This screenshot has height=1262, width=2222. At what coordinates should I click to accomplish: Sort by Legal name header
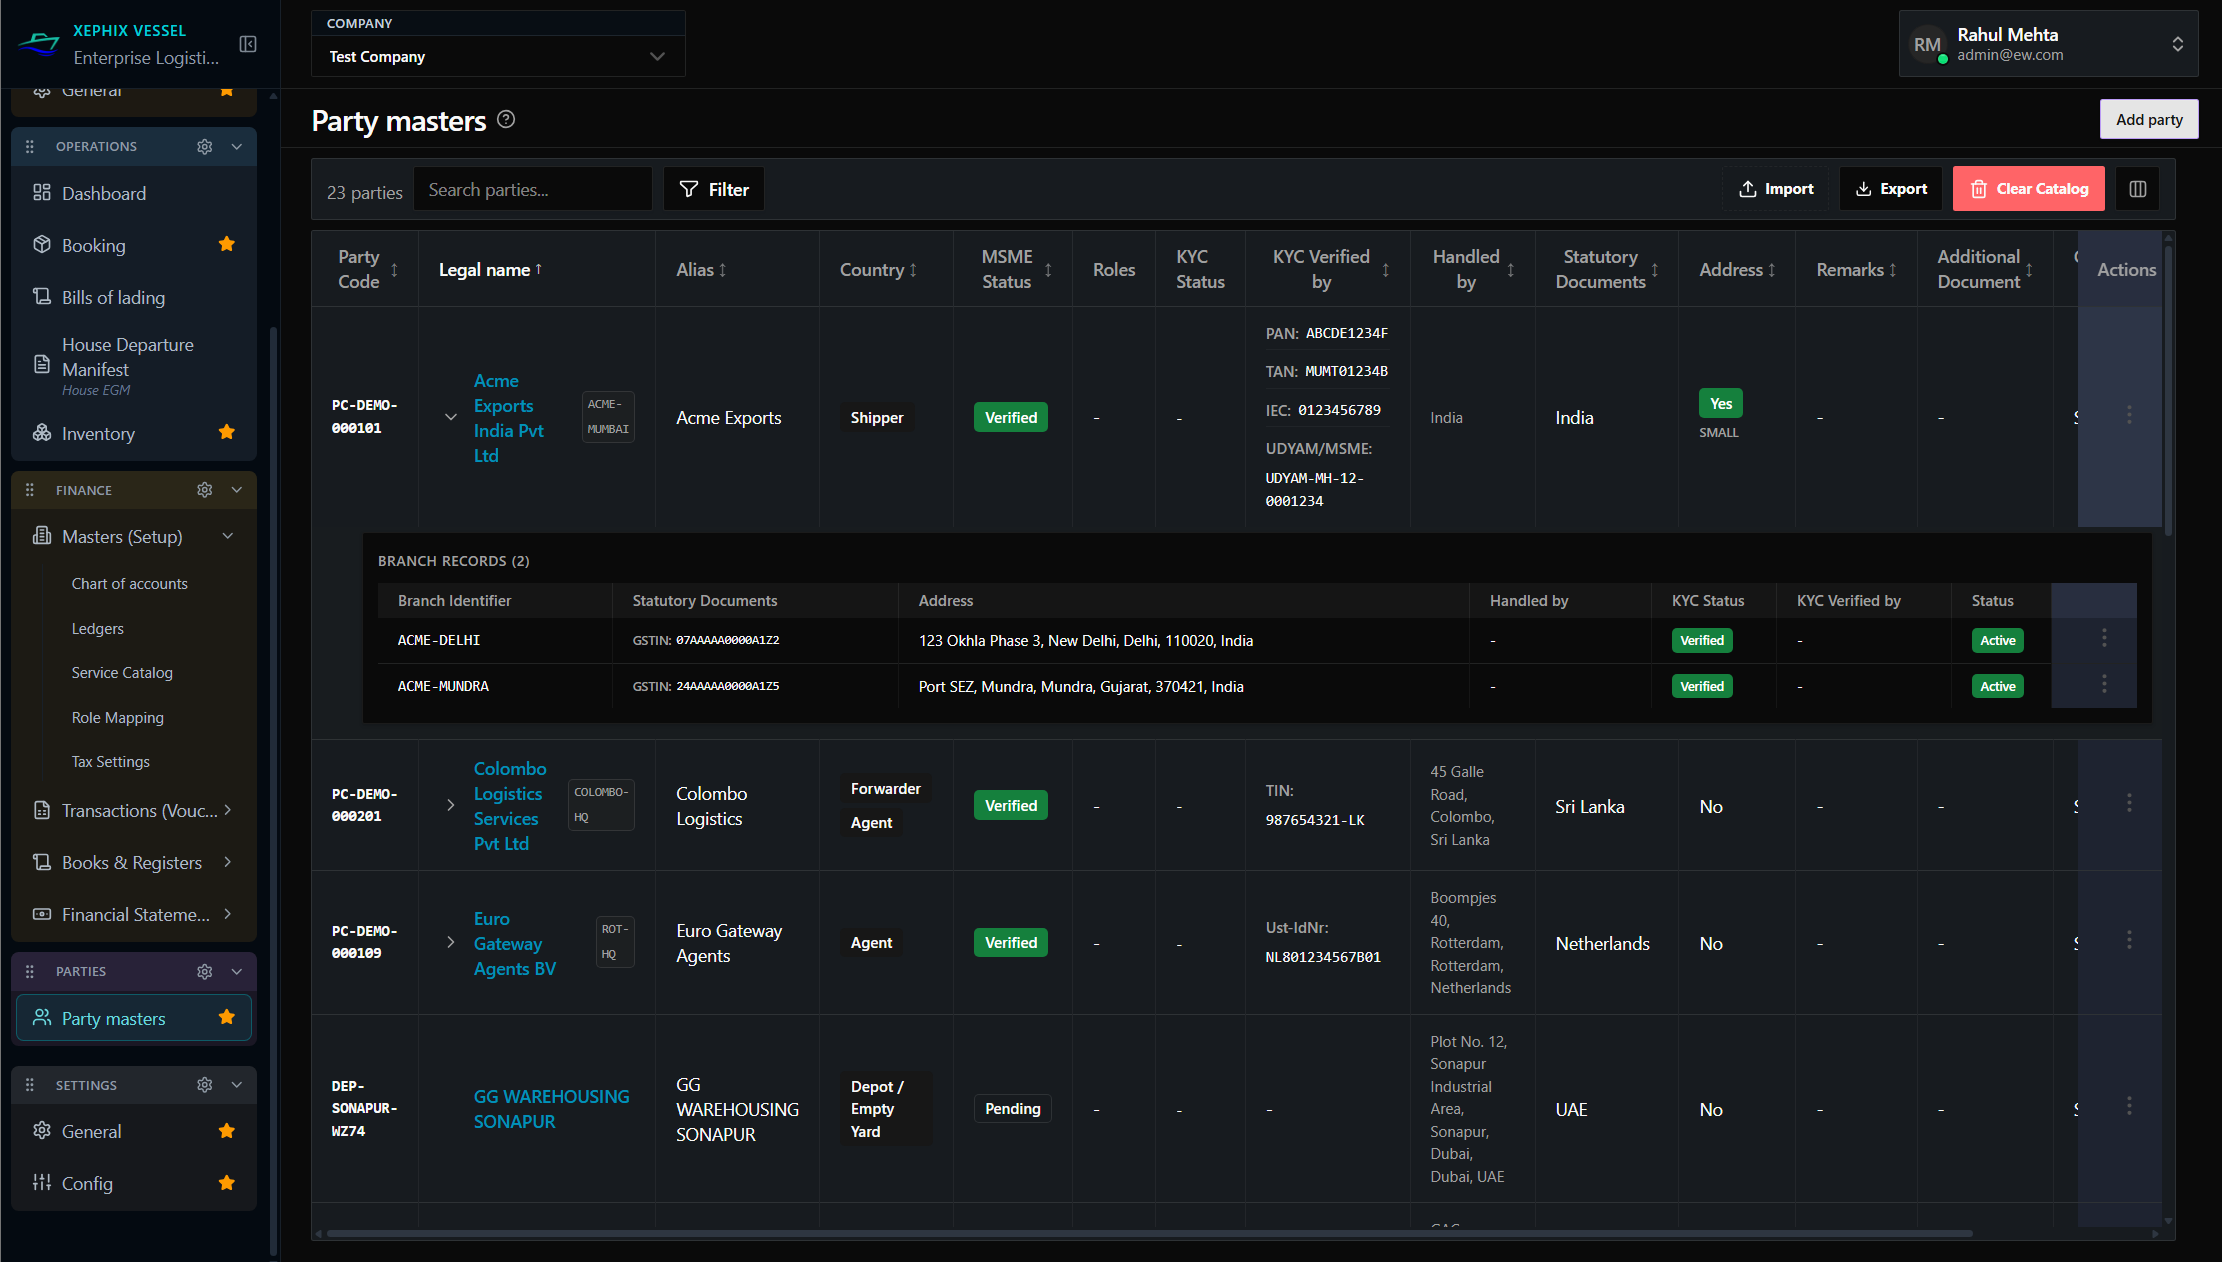[x=490, y=270]
